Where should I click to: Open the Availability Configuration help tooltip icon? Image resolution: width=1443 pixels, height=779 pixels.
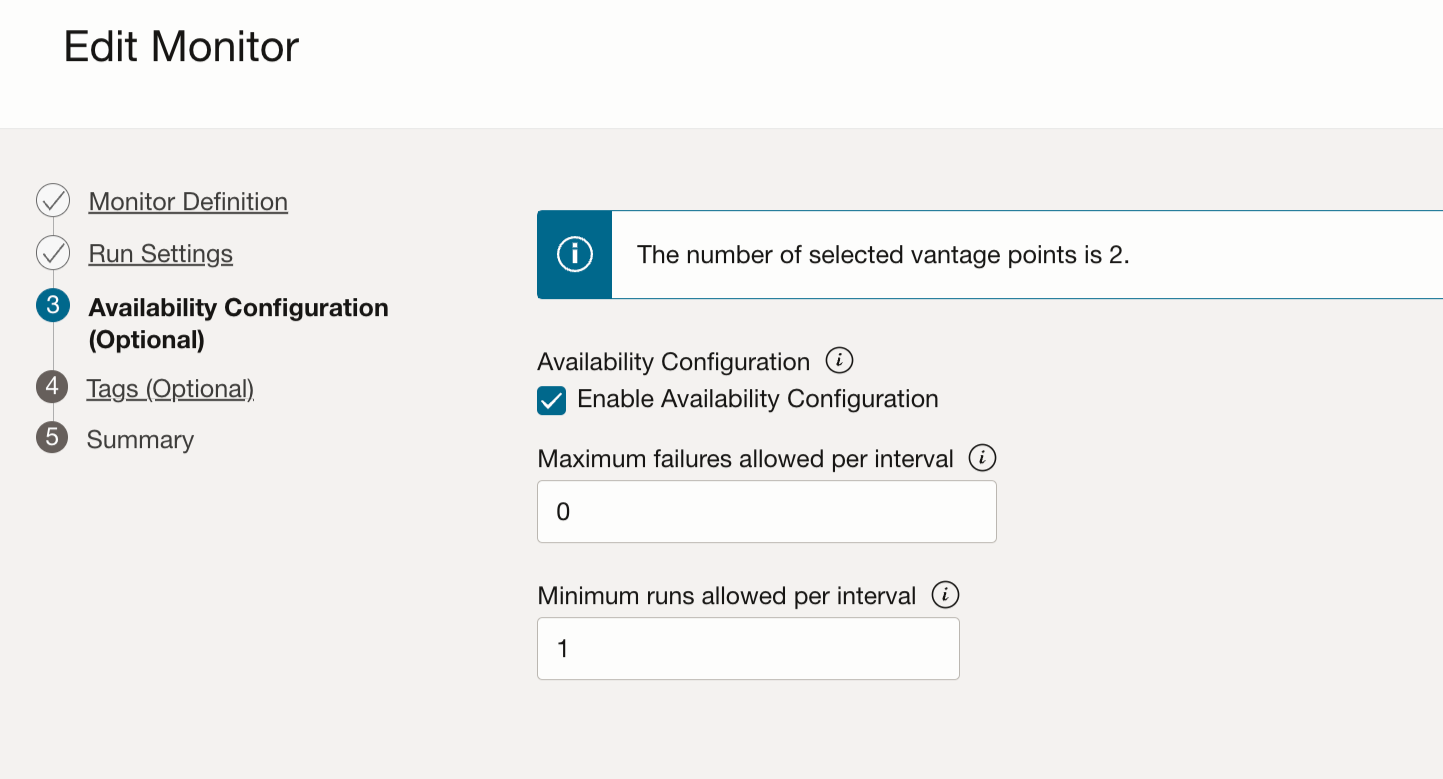click(x=840, y=360)
